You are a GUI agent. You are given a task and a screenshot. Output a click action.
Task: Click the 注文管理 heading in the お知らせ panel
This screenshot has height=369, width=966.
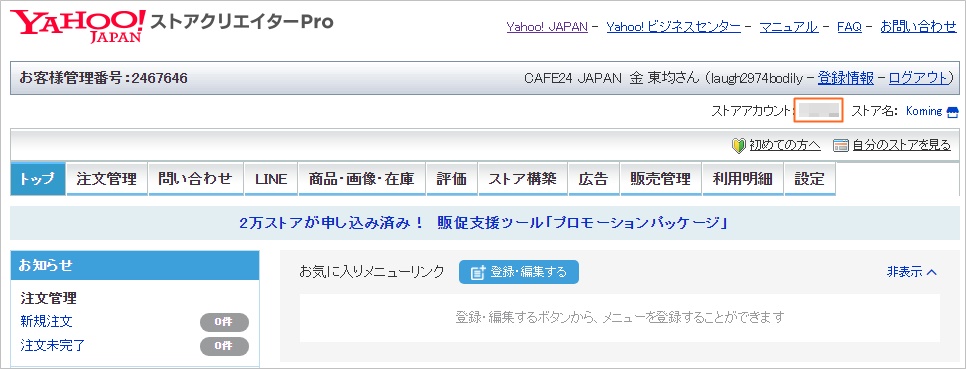(x=49, y=299)
